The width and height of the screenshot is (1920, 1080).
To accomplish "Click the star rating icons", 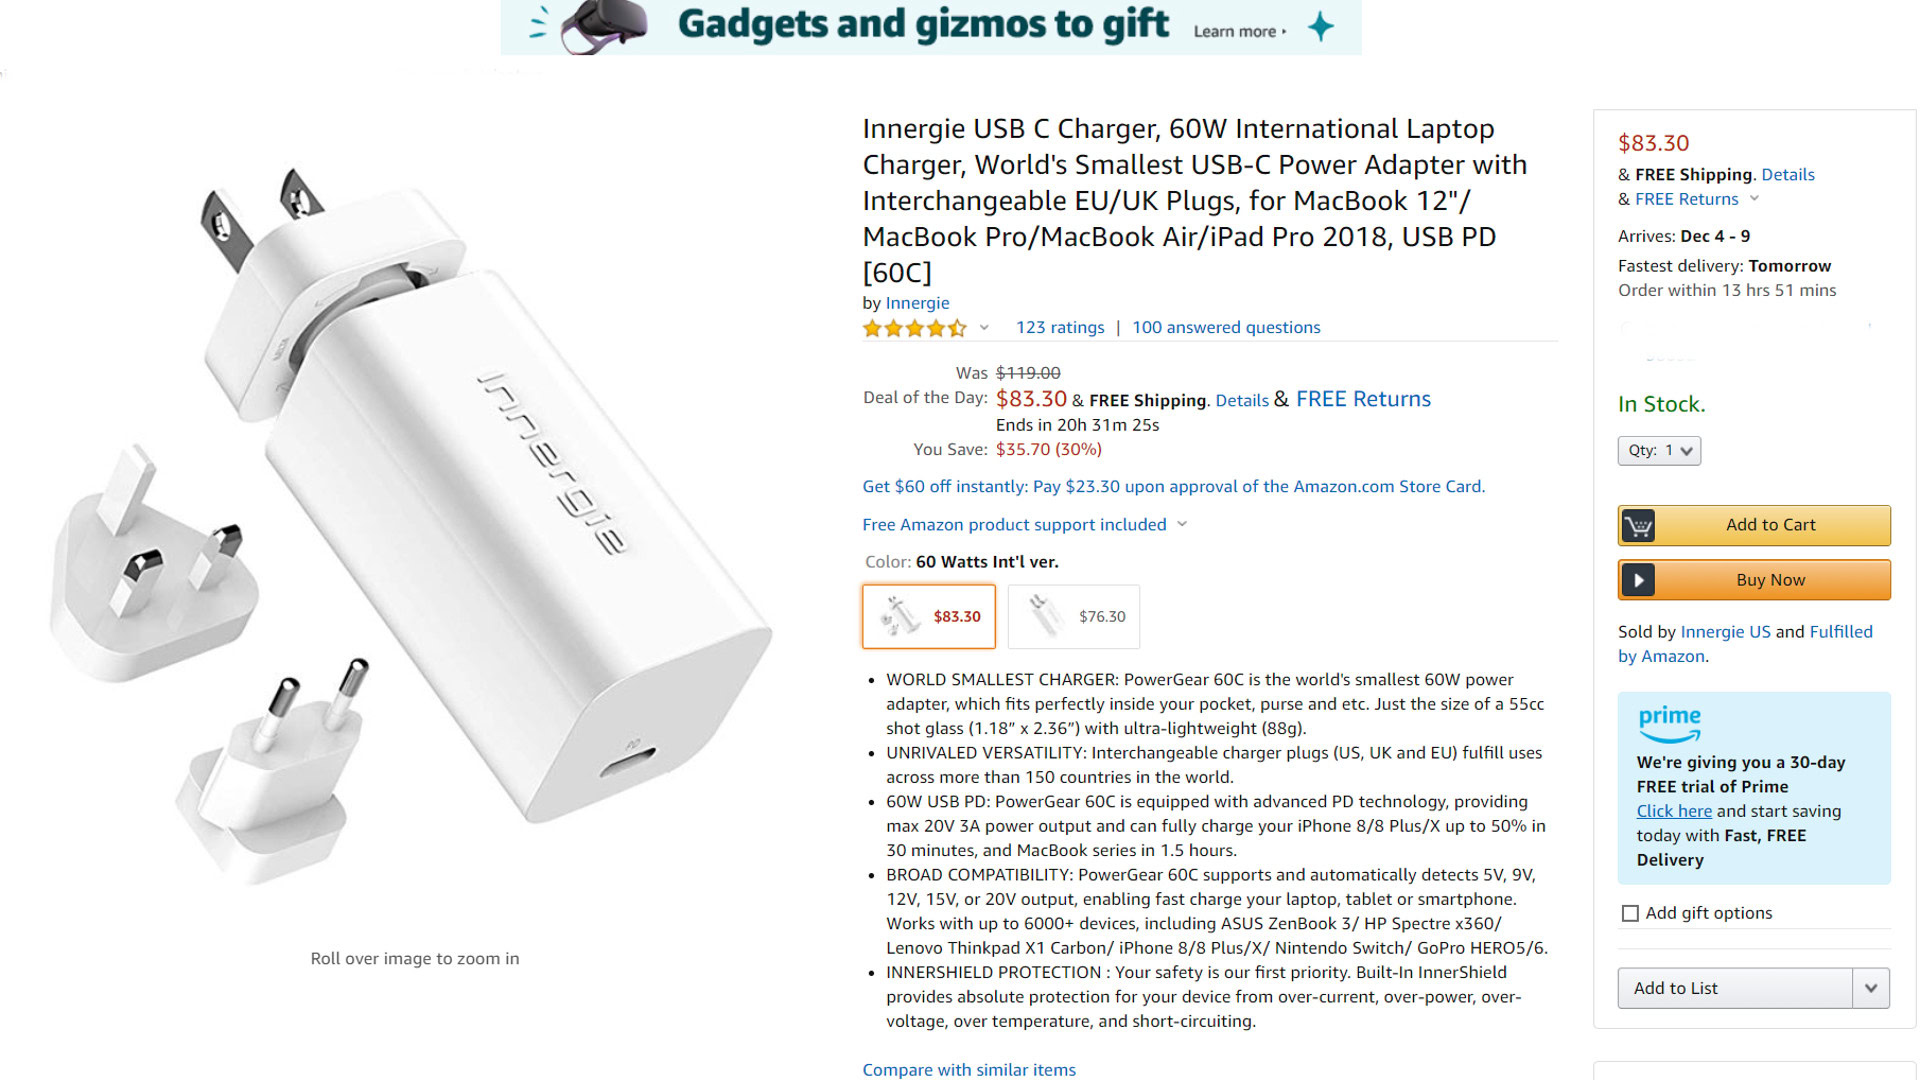I will click(x=914, y=328).
